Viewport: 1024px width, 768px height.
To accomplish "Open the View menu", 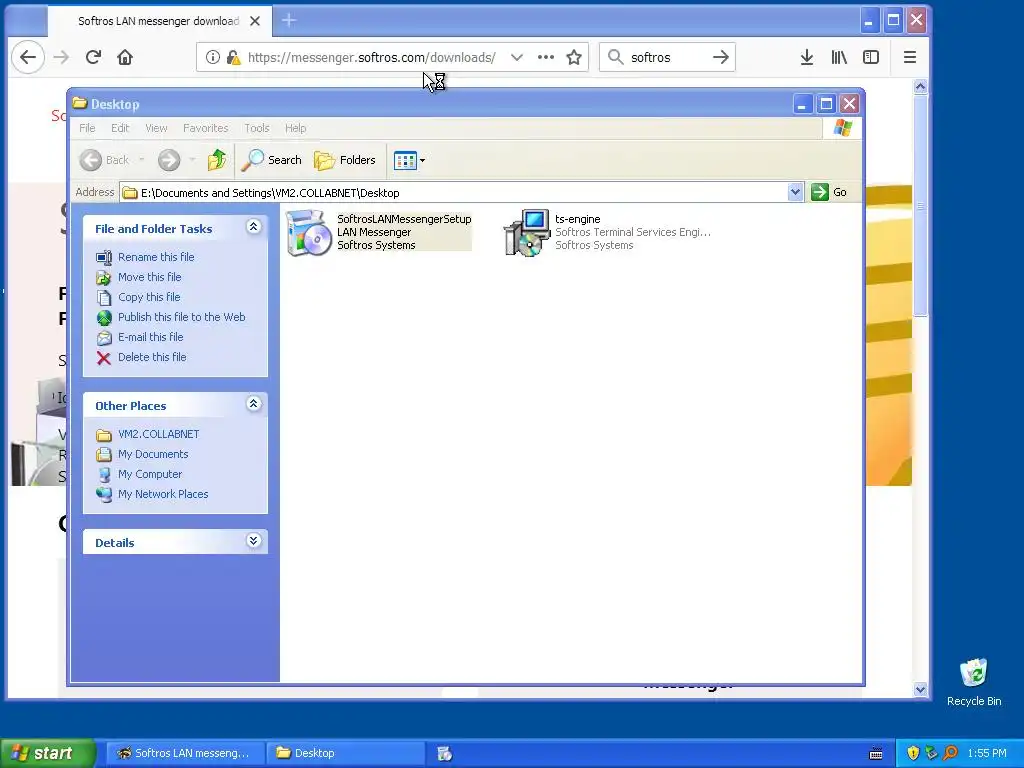I will pyautogui.click(x=156, y=128).
